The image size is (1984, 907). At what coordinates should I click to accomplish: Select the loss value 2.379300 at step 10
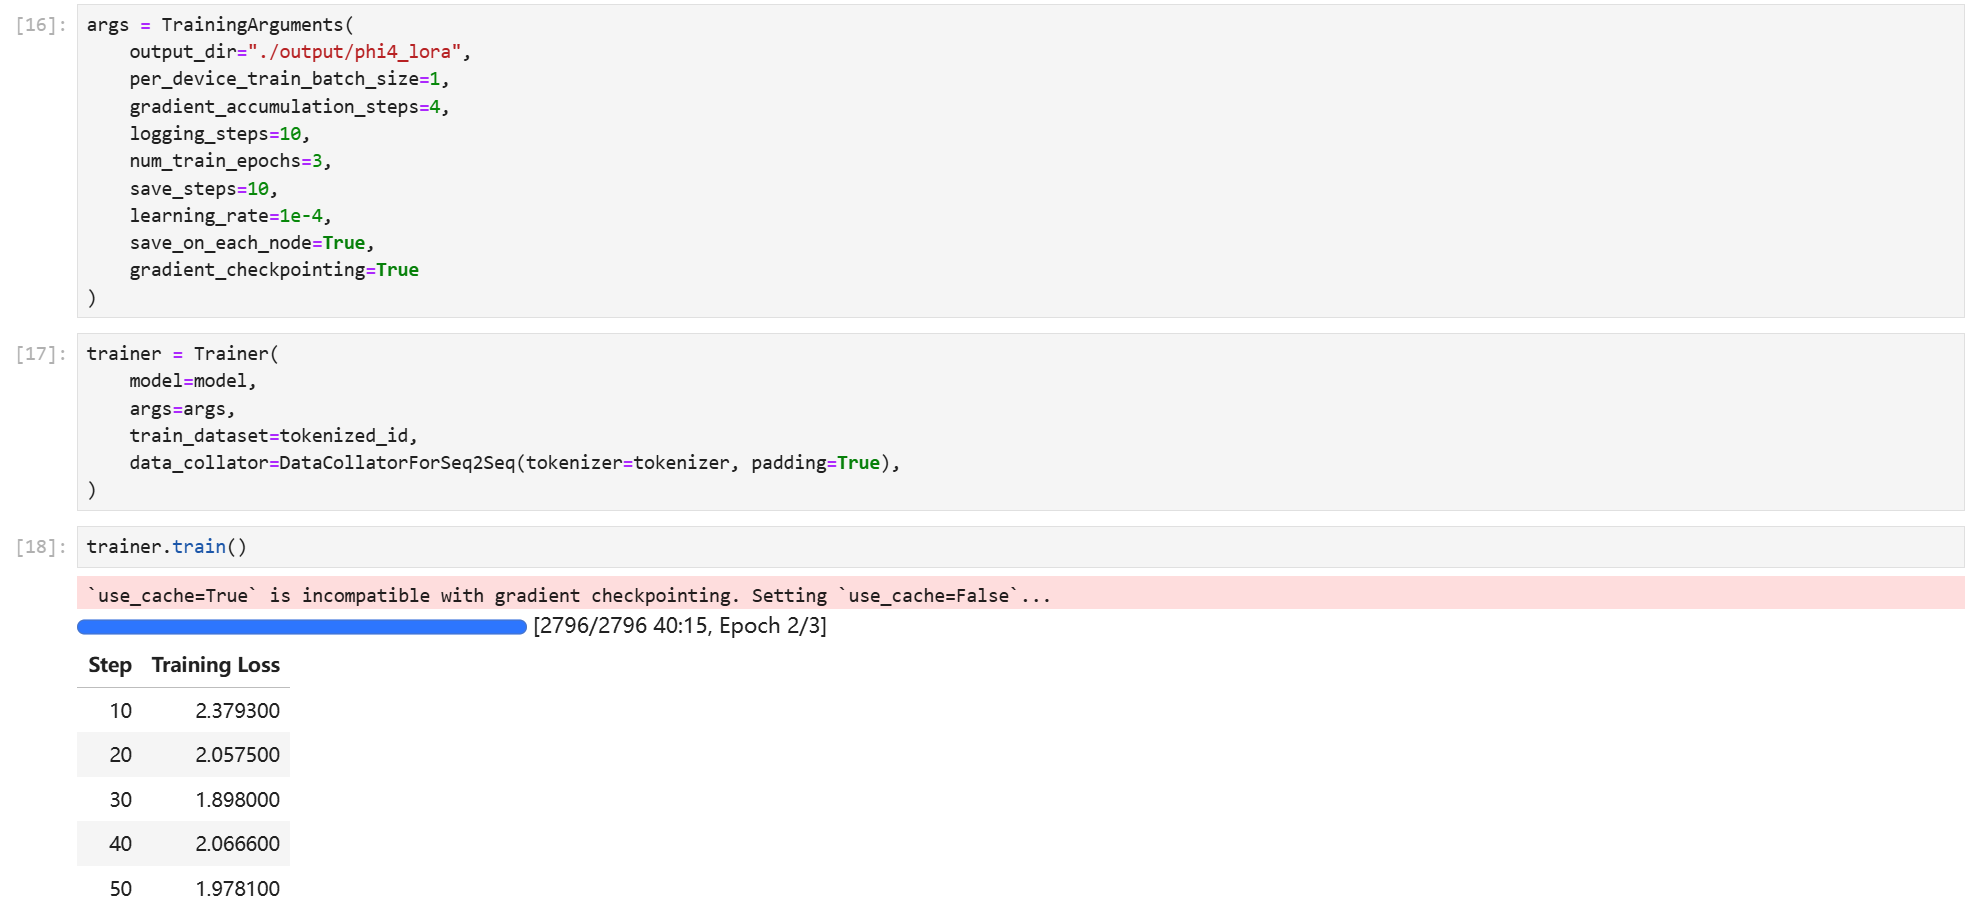pos(237,711)
